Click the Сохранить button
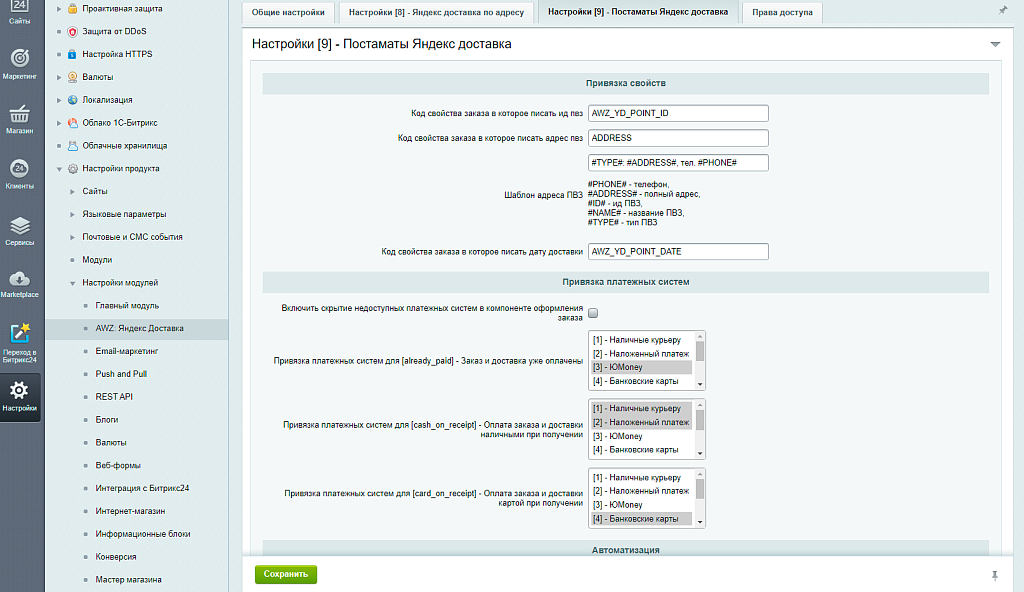Image resolution: width=1024 pixels, height=592 pixels. pos(285,574)
